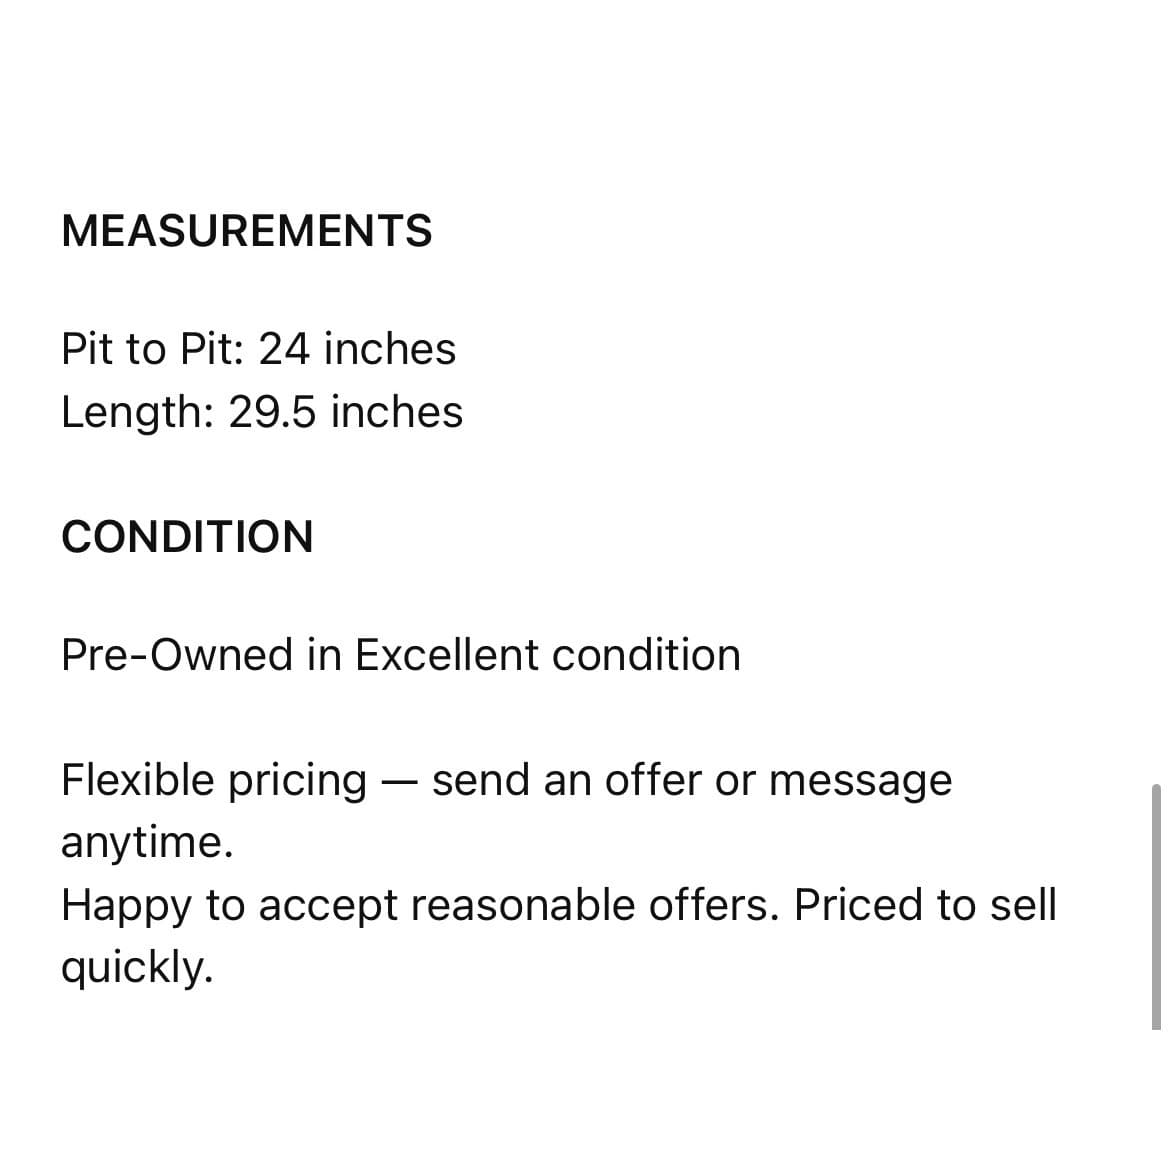
Task: Click the word 'quickly.'
Action: pos(137,969)
